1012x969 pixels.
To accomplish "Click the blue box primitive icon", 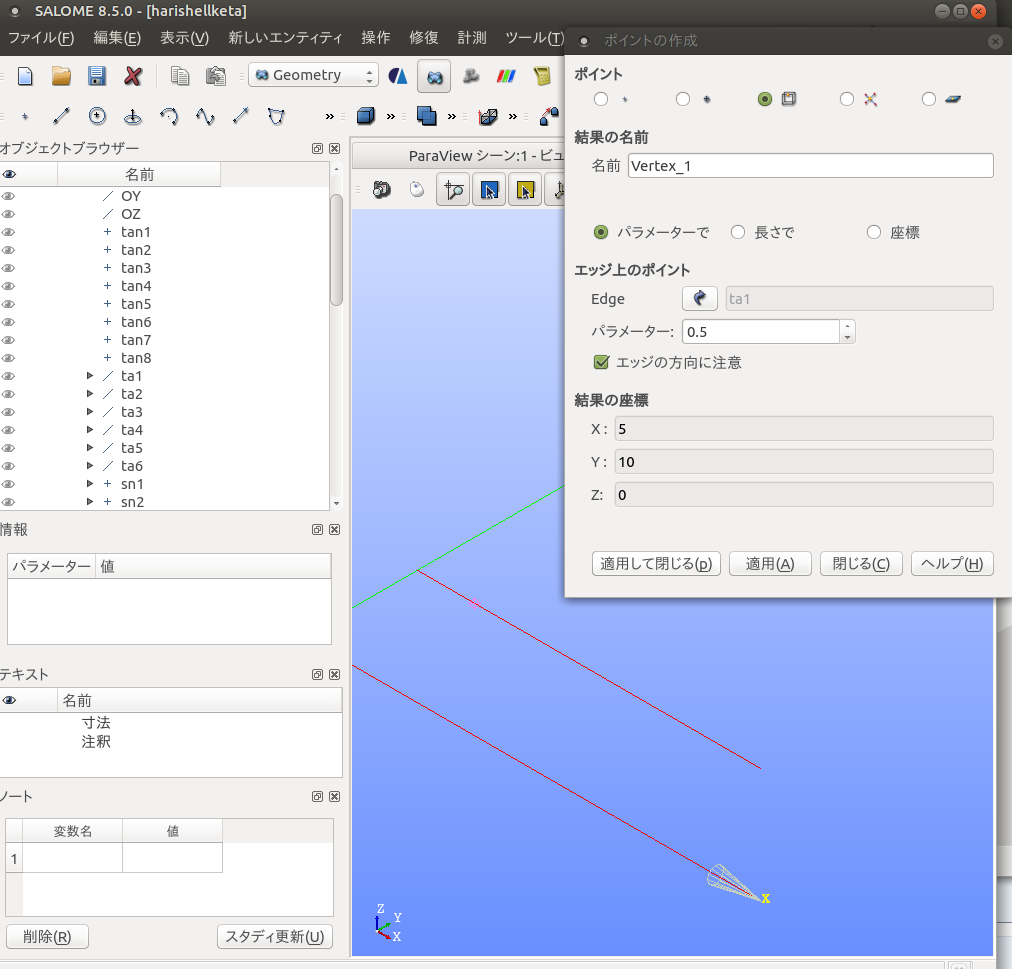I will pos(366,116).
